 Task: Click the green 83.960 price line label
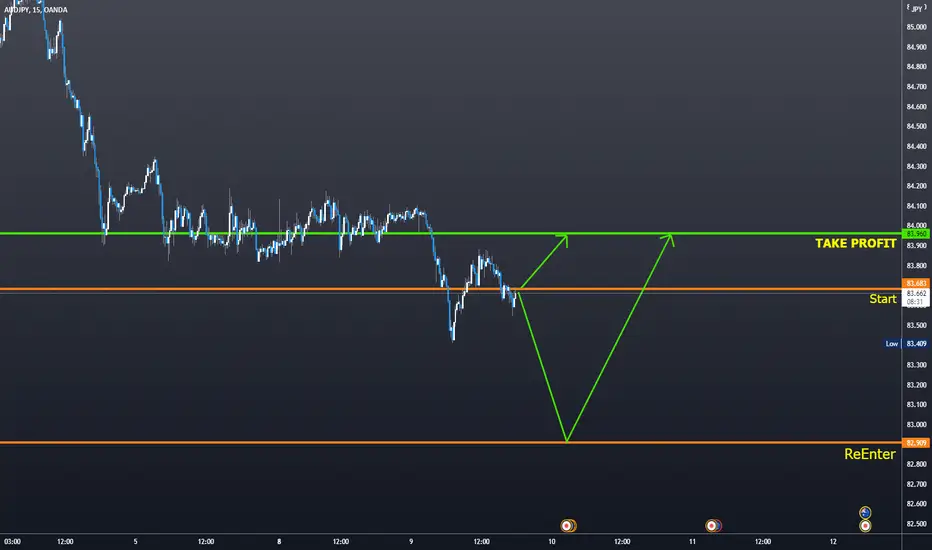pyautogui.click(x=916, y=234)
